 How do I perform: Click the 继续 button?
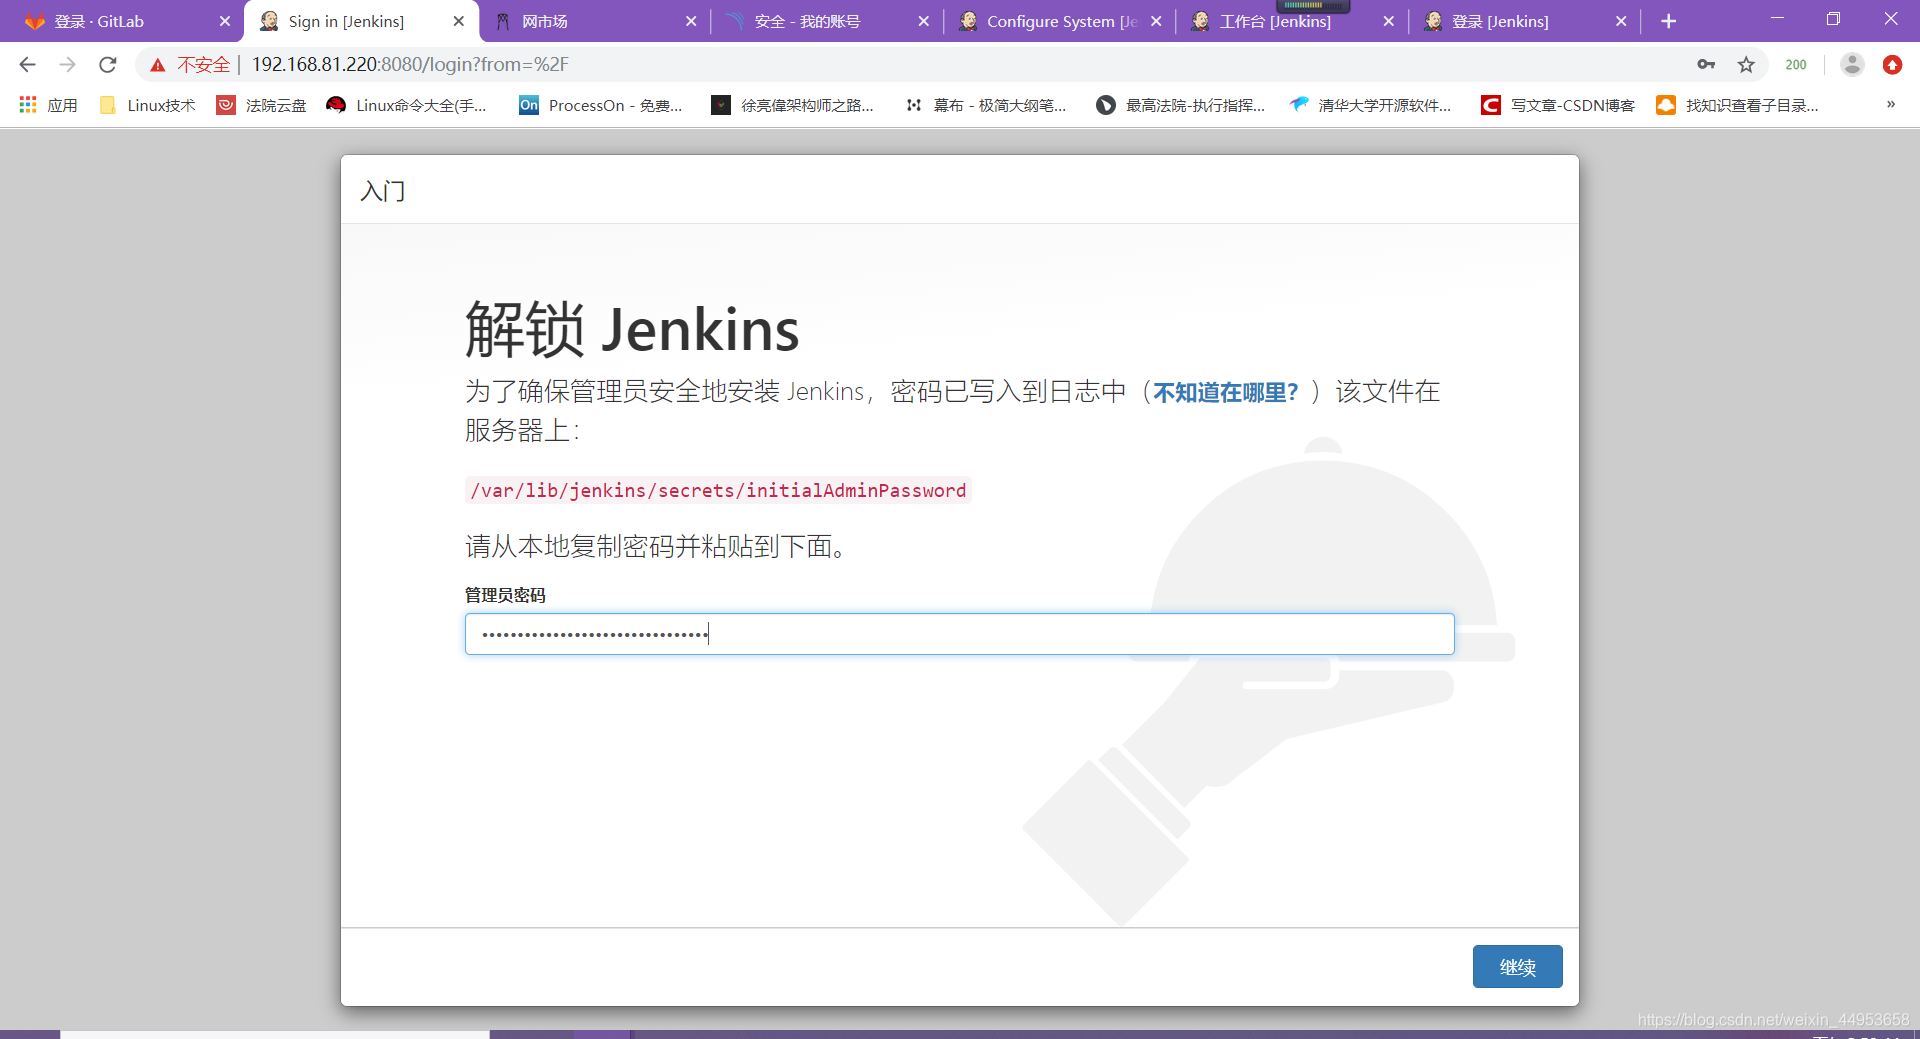1517,966
